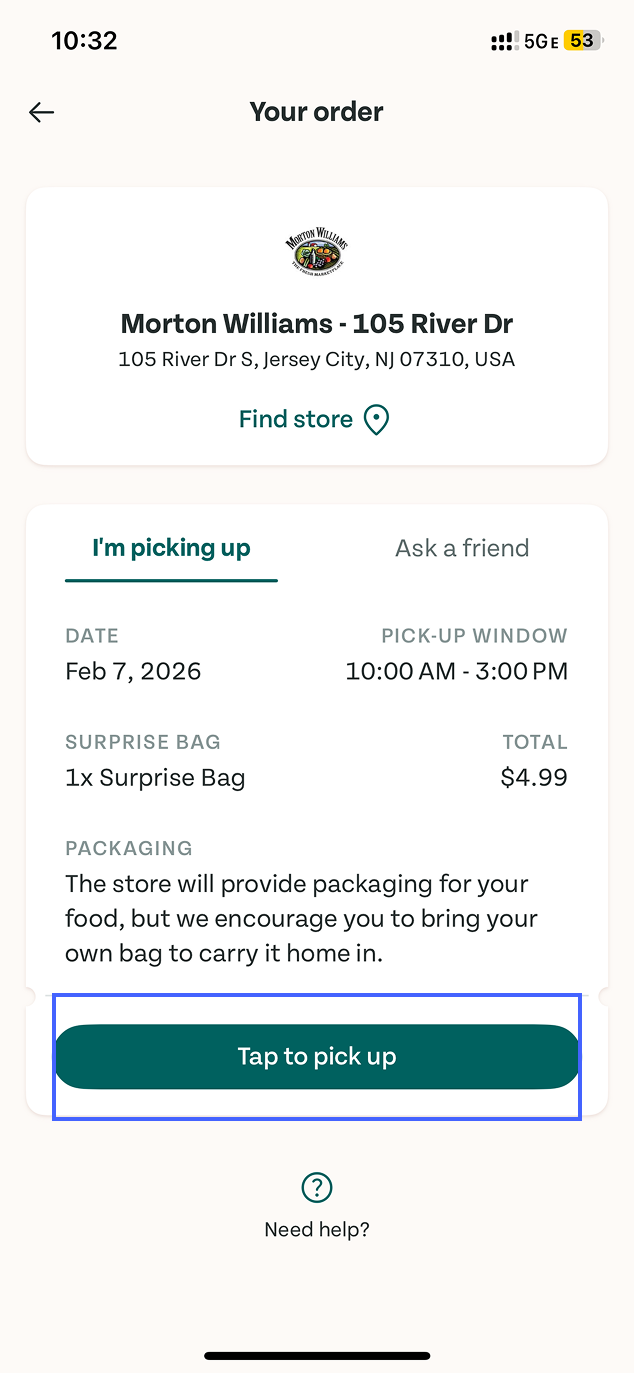Image resolution: width=634 pixels, height=1373 pixels.
Task: Tap the clock time in status bar
Action: (85, 41)
